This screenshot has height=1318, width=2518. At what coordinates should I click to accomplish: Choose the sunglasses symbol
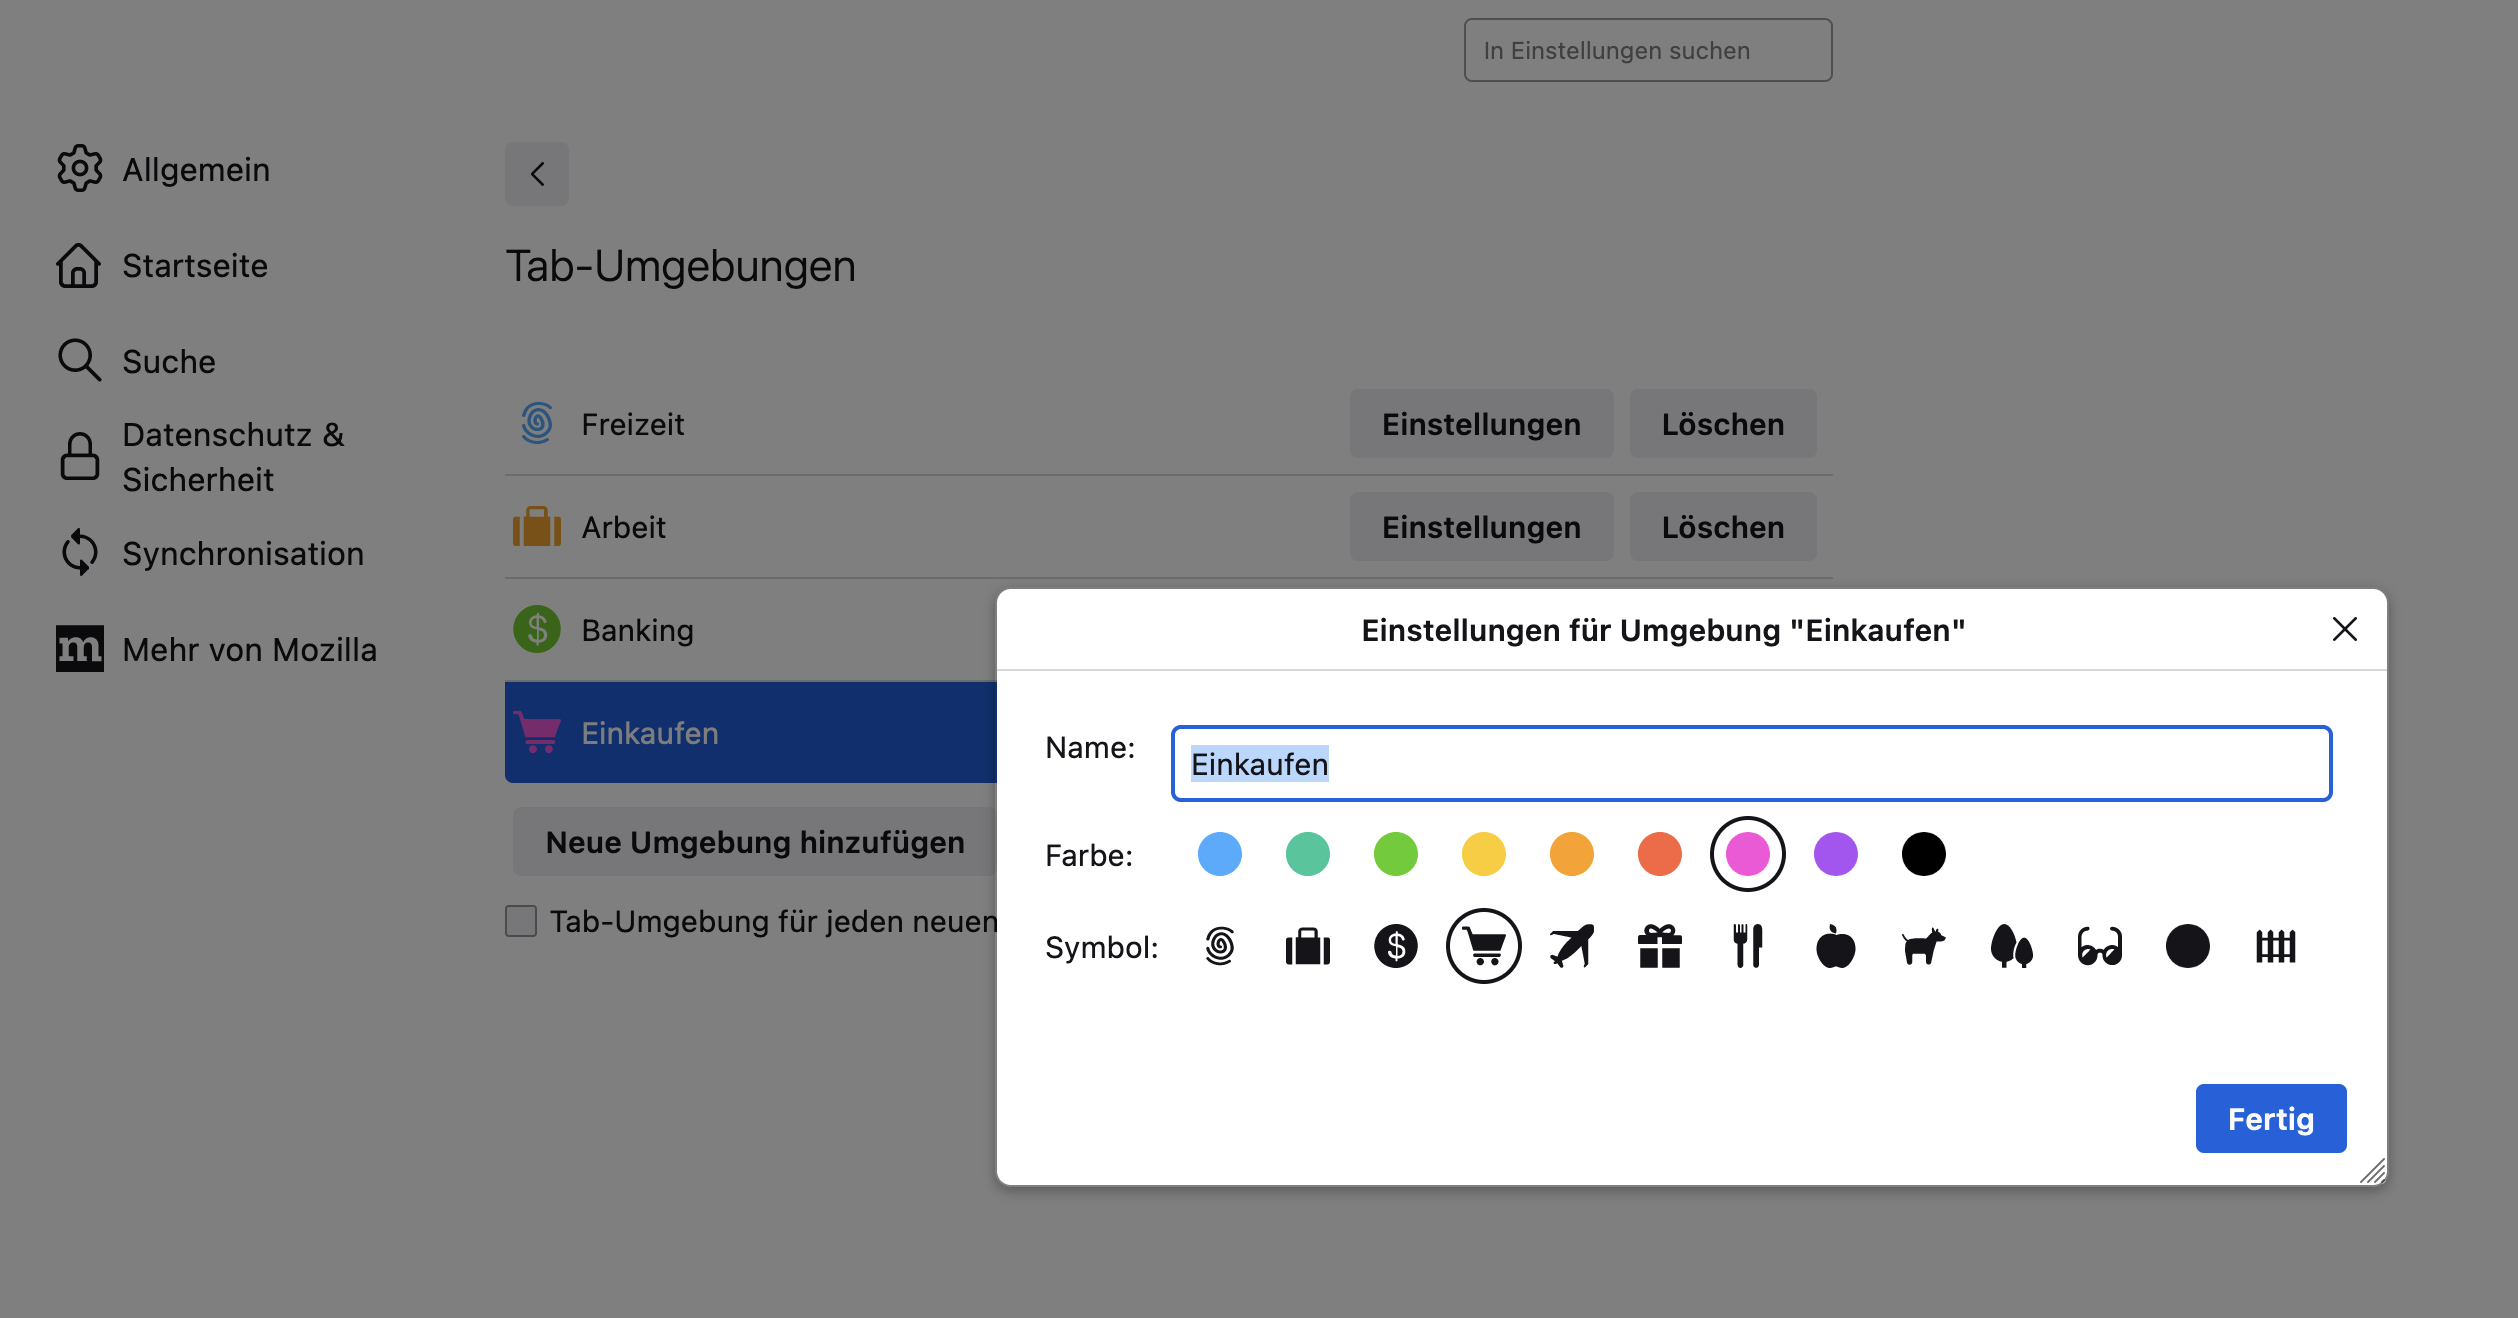click(2099, 946)
